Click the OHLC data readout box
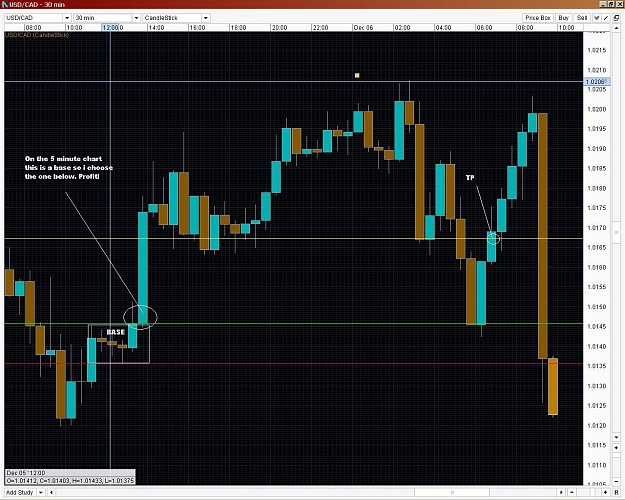Screen dimensions: 625x500 70,481
